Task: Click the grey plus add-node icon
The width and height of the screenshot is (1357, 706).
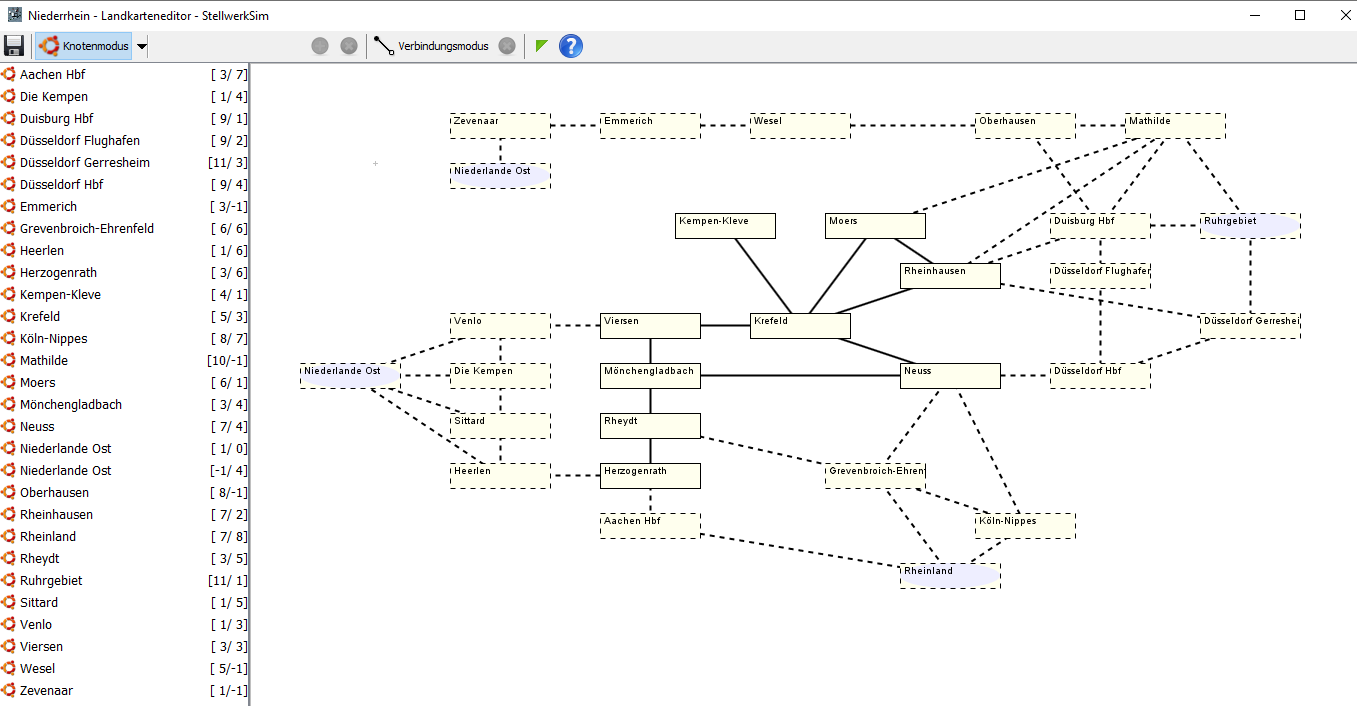Action: pyautogui.click(x=320, y=46)
